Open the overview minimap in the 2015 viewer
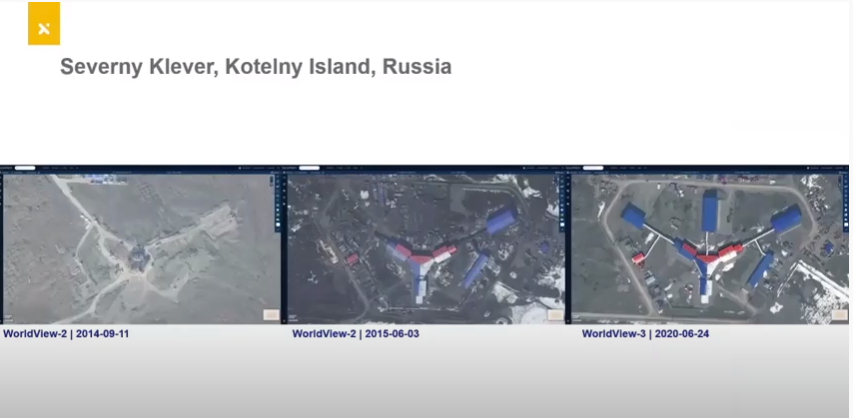853x418 pixels. [x=554, y=314]
